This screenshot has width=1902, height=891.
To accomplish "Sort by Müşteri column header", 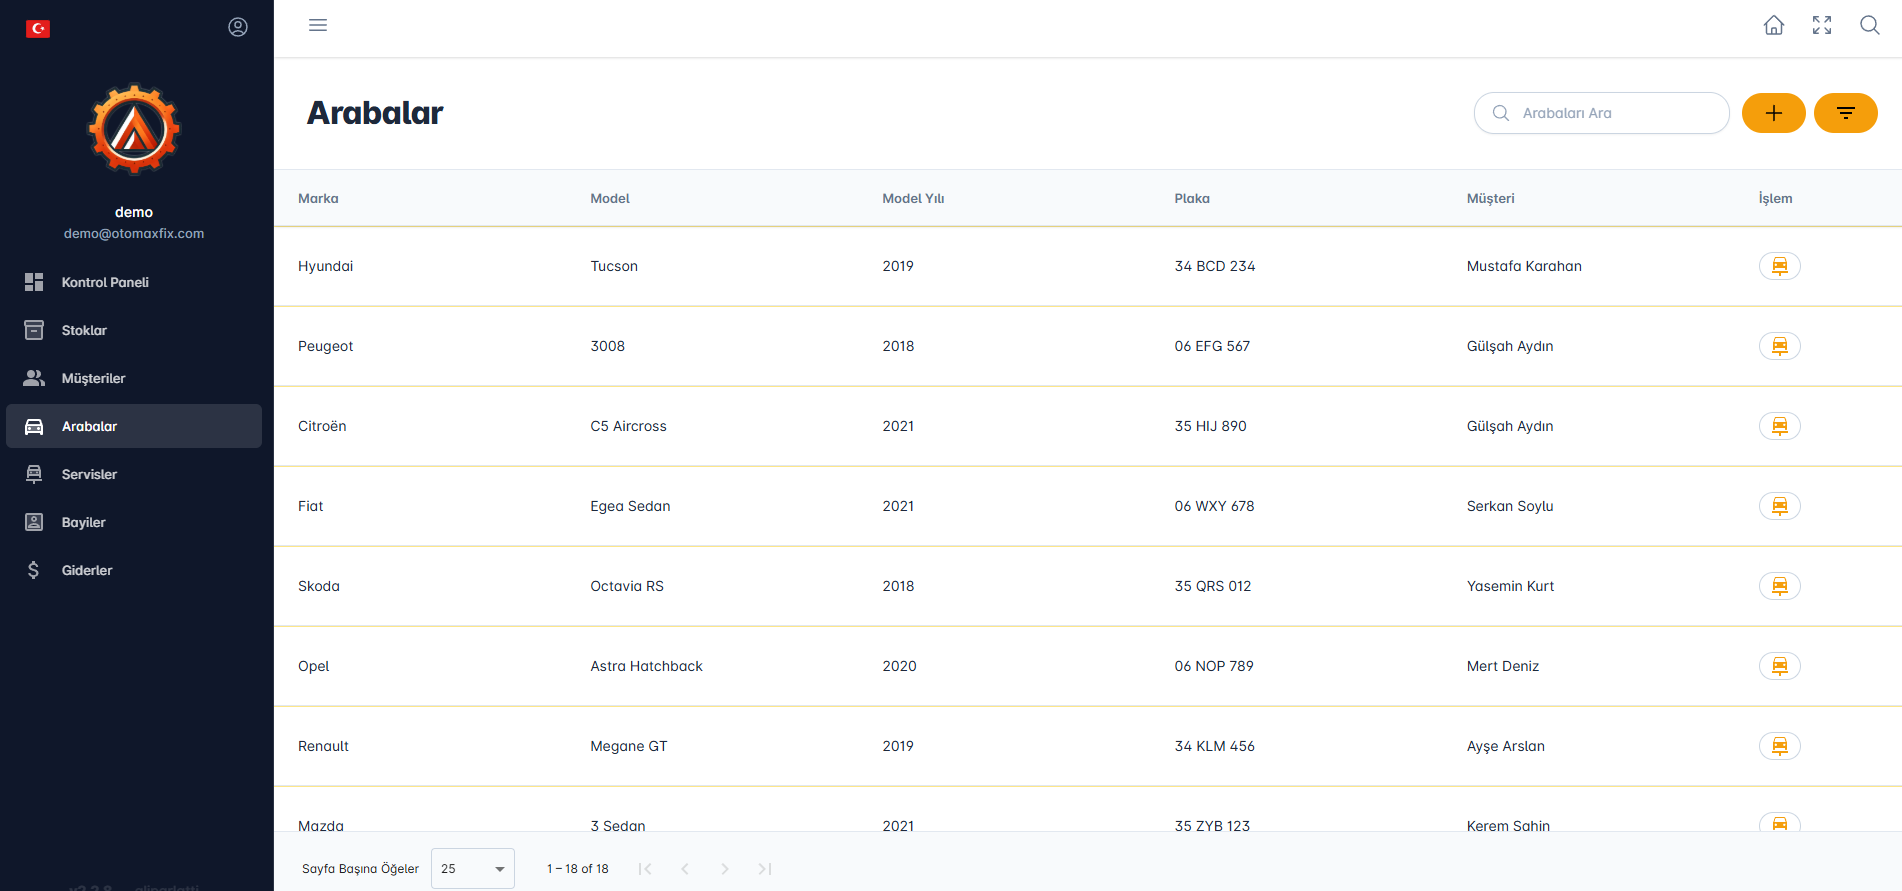I will point(1490,198).
